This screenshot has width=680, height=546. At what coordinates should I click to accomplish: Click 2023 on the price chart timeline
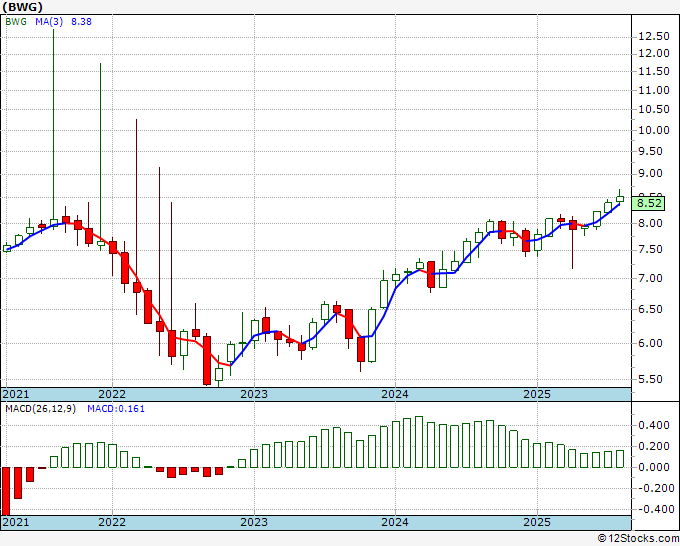click(x=254, y=394)
